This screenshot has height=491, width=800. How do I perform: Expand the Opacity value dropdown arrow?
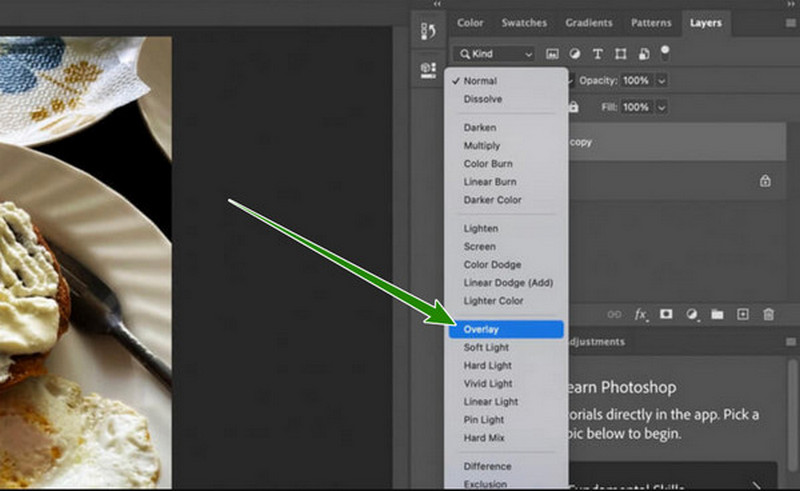coord(662,80)
